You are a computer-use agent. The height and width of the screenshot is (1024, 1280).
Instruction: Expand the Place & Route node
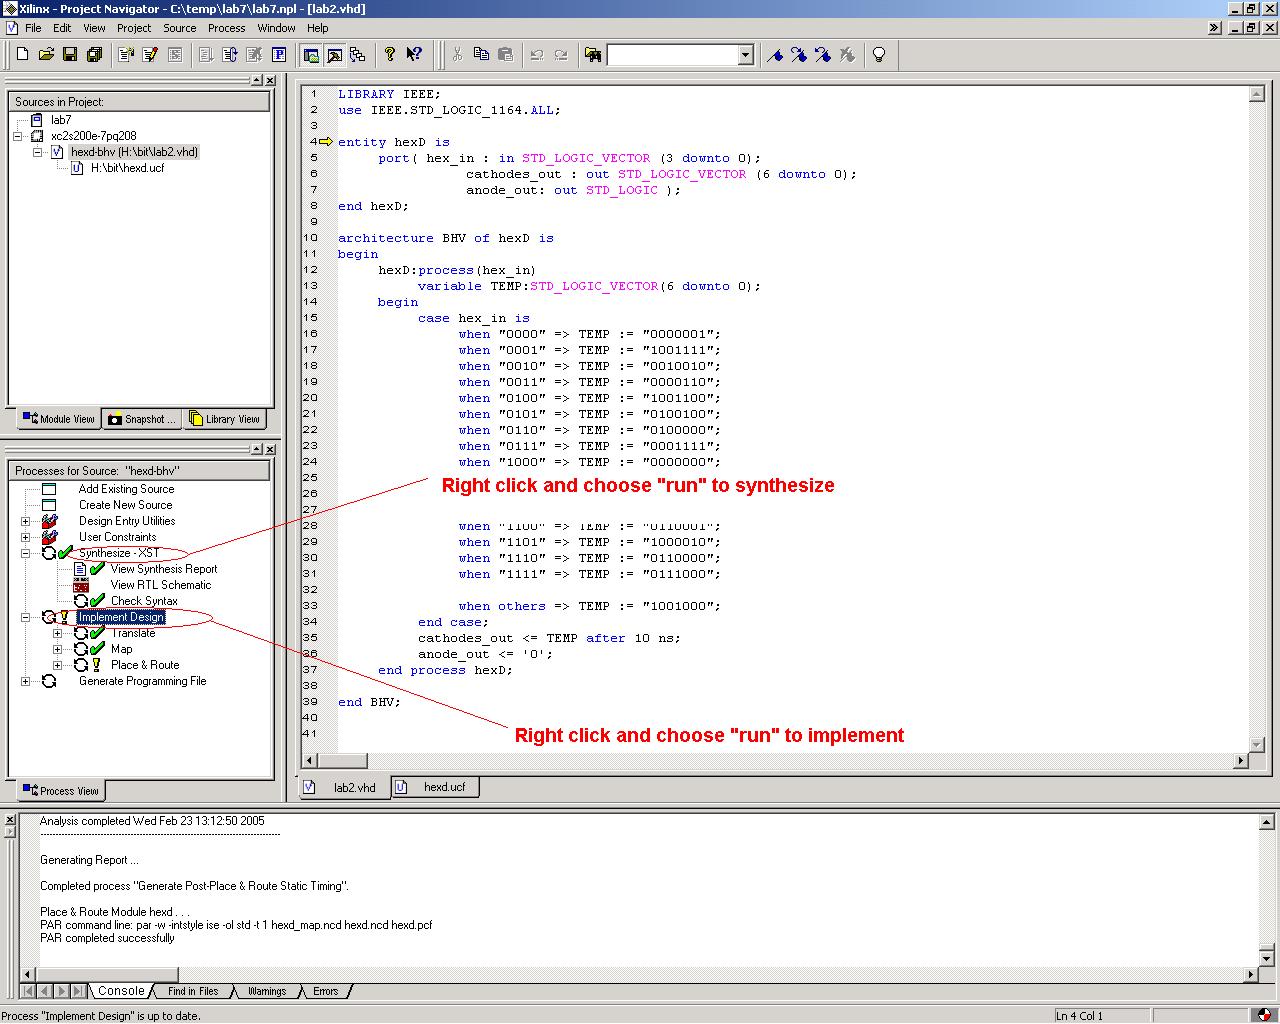click(x=57, y=665)
